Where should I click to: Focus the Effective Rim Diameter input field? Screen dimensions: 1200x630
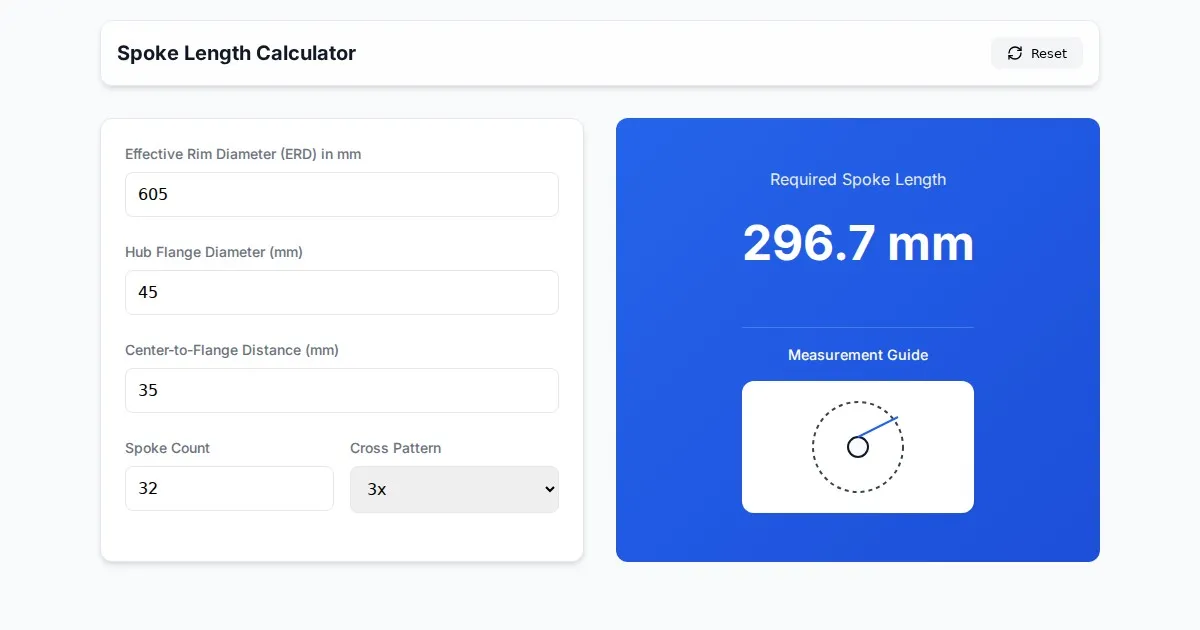pyautogui.click(x=341, y=194)
